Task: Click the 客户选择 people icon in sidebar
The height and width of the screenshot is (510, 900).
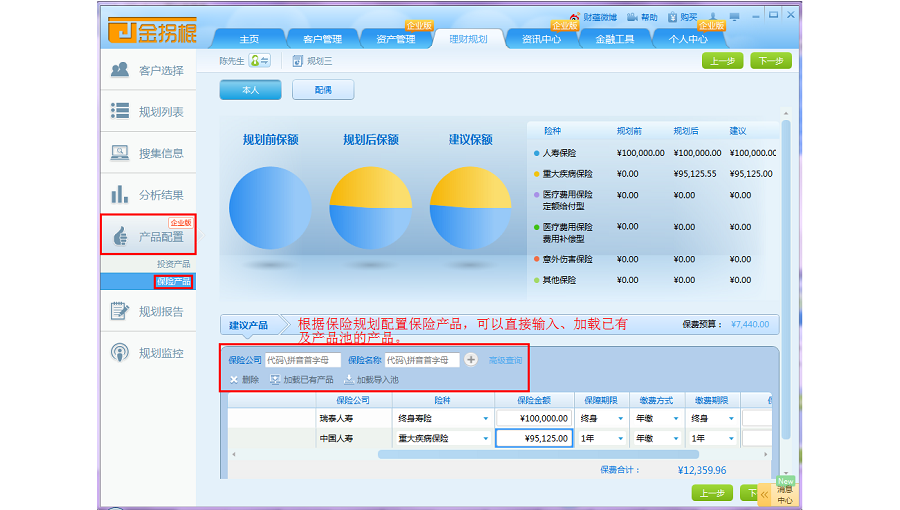Action: click(120, 70)
